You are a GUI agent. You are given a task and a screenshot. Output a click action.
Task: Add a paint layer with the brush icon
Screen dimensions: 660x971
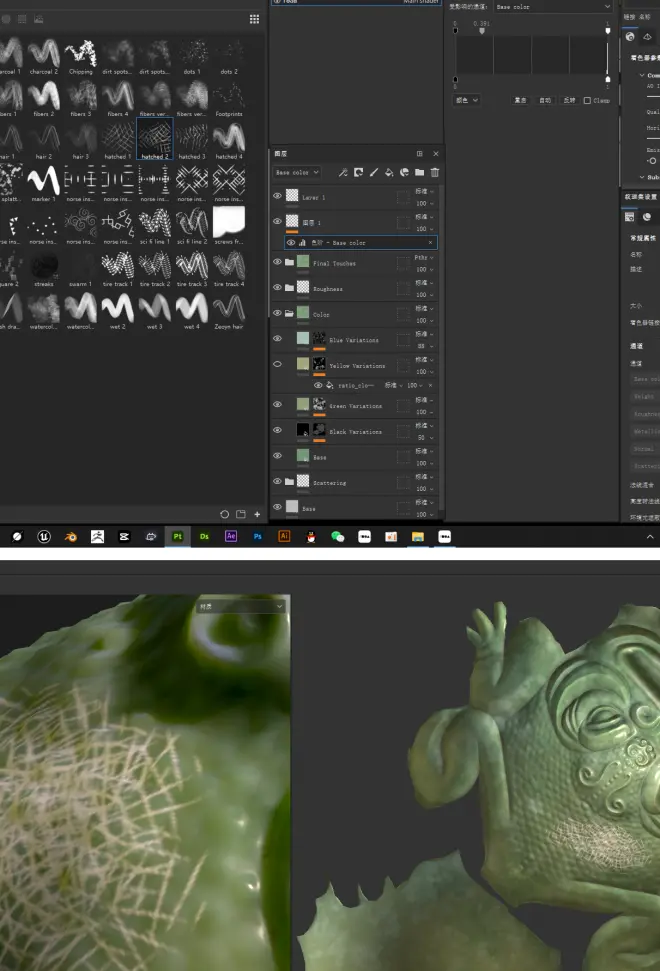[x=374, y=172]
